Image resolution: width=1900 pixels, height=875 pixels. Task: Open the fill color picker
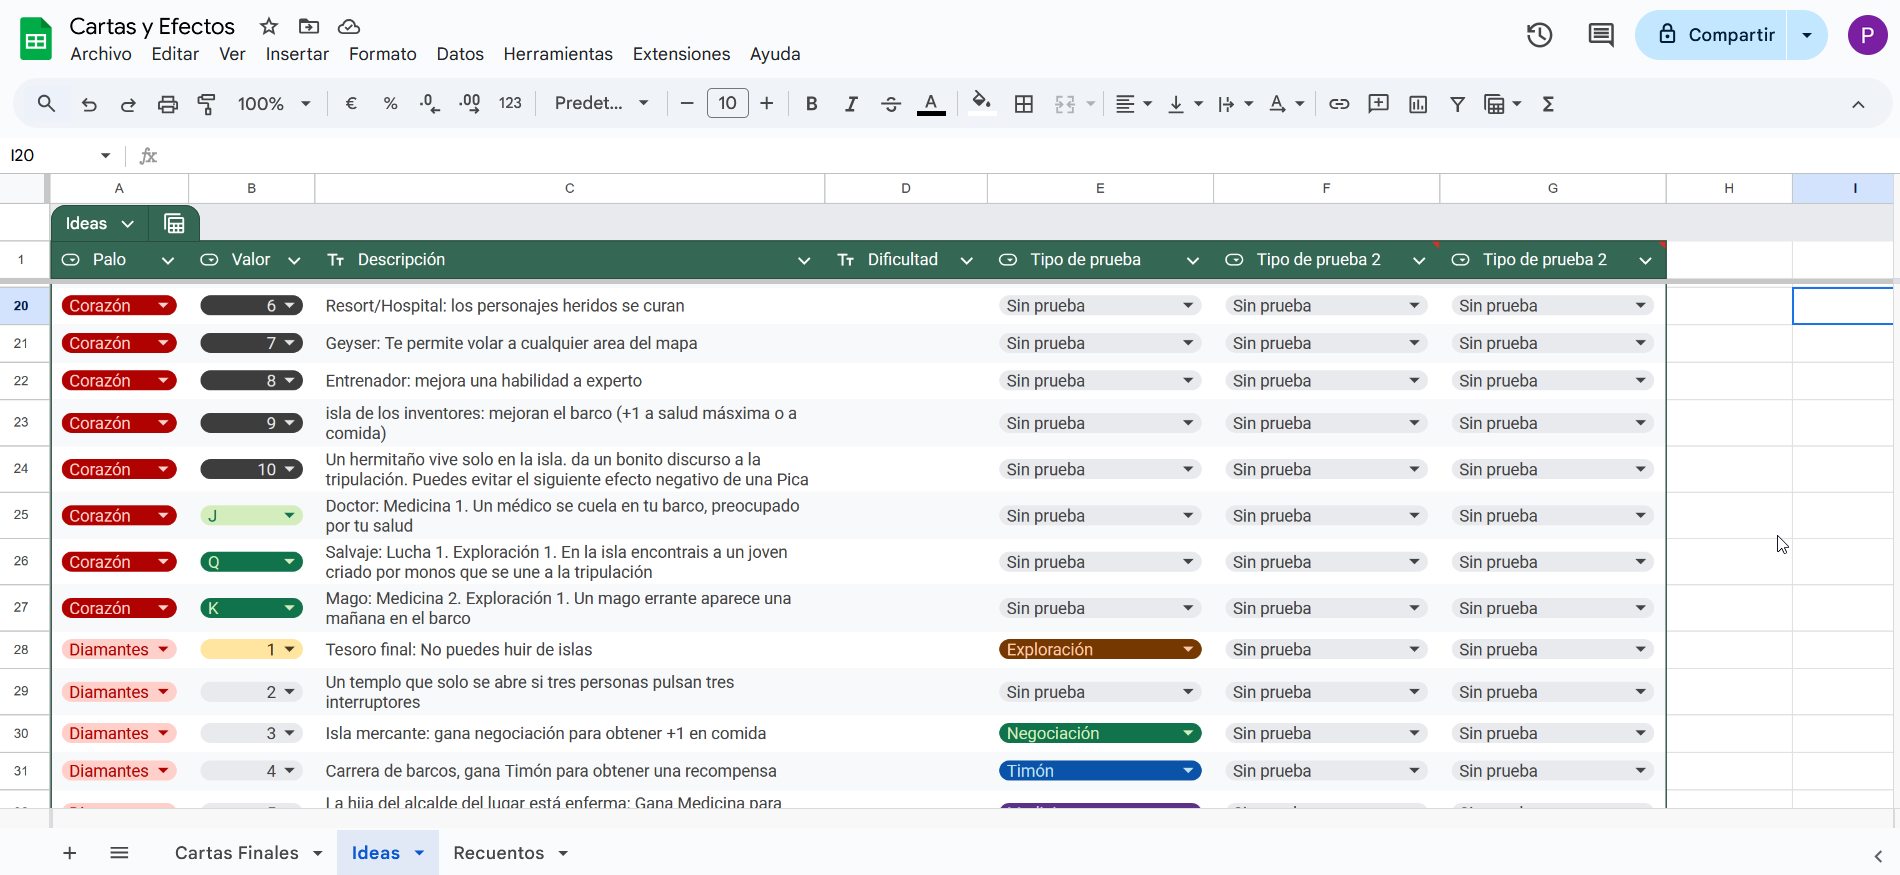click(x=981, y=104)
